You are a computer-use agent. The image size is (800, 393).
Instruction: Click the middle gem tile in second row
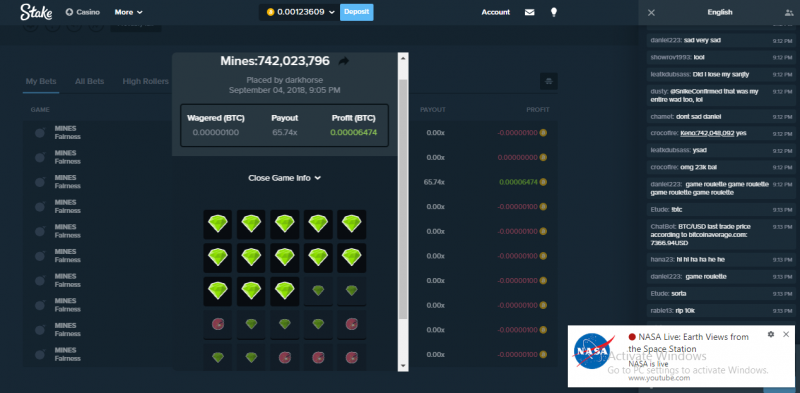point(285,258)
